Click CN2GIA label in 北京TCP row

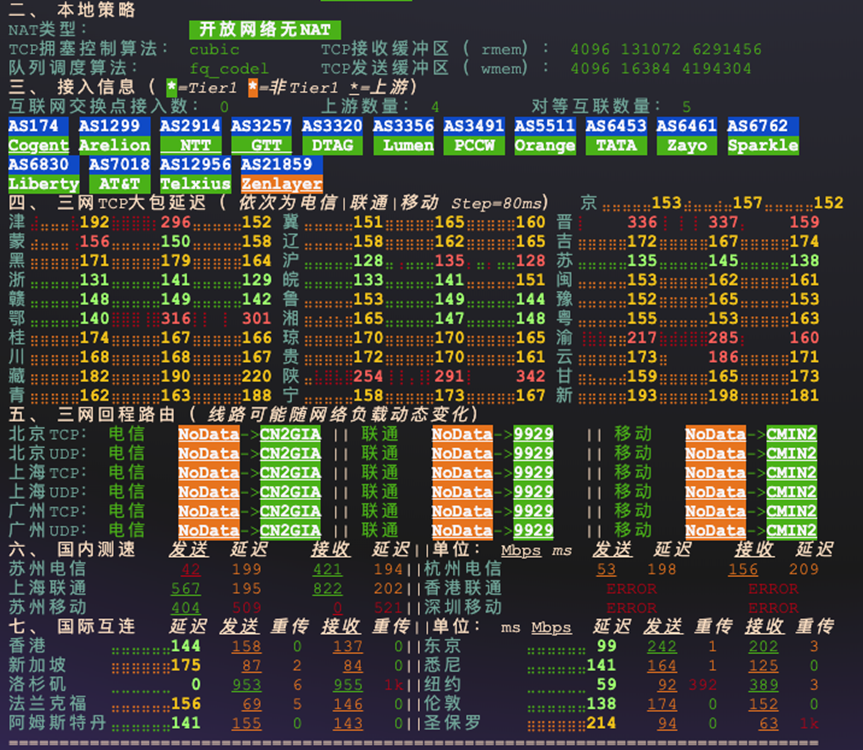(290, 434)
